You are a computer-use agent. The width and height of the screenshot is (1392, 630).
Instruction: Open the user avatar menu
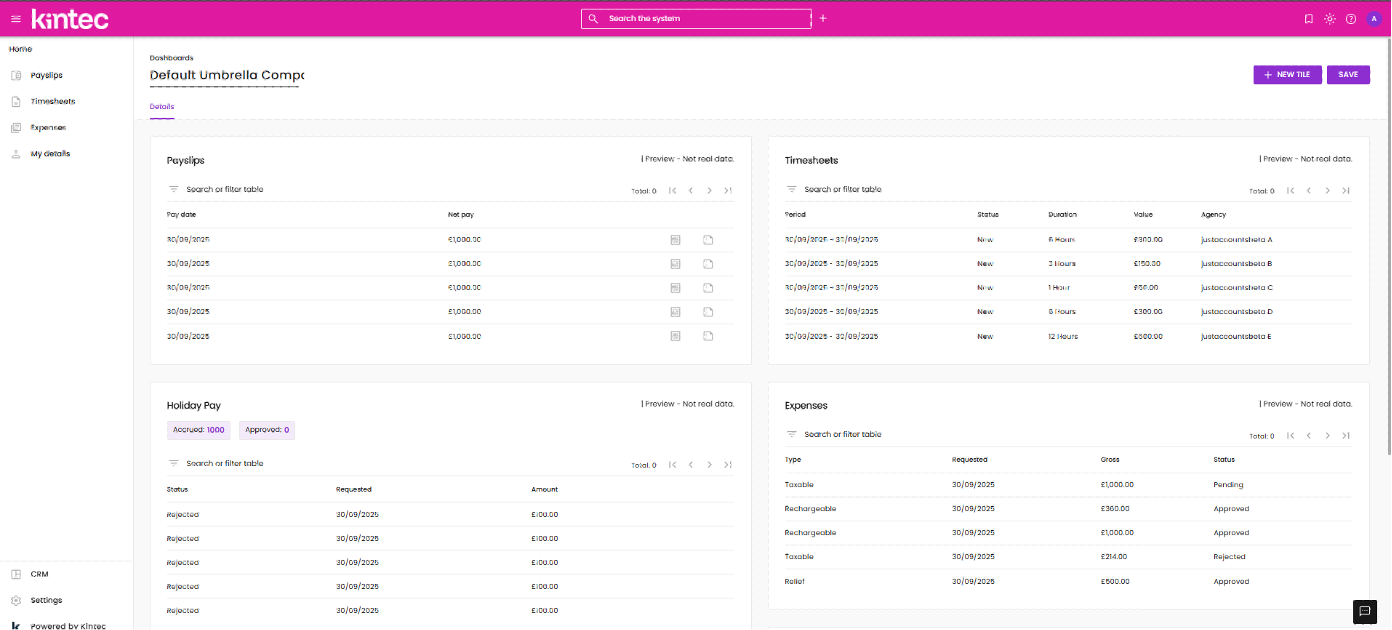[x=1374, y=19]
